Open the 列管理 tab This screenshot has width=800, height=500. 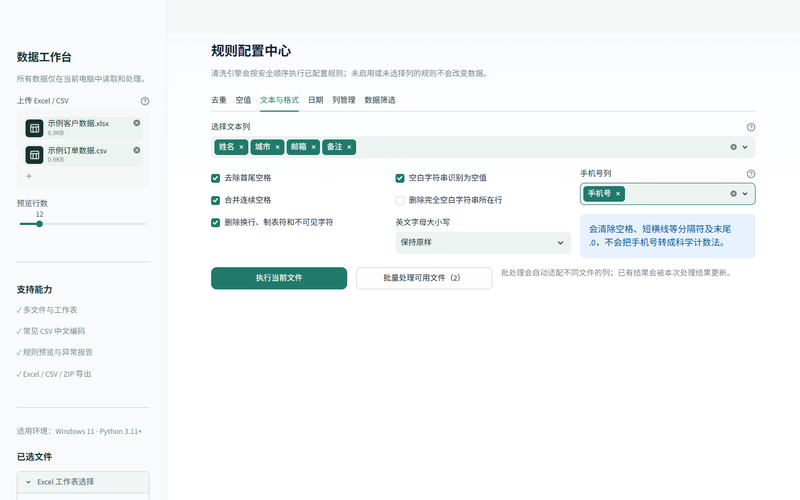(343, 100)
